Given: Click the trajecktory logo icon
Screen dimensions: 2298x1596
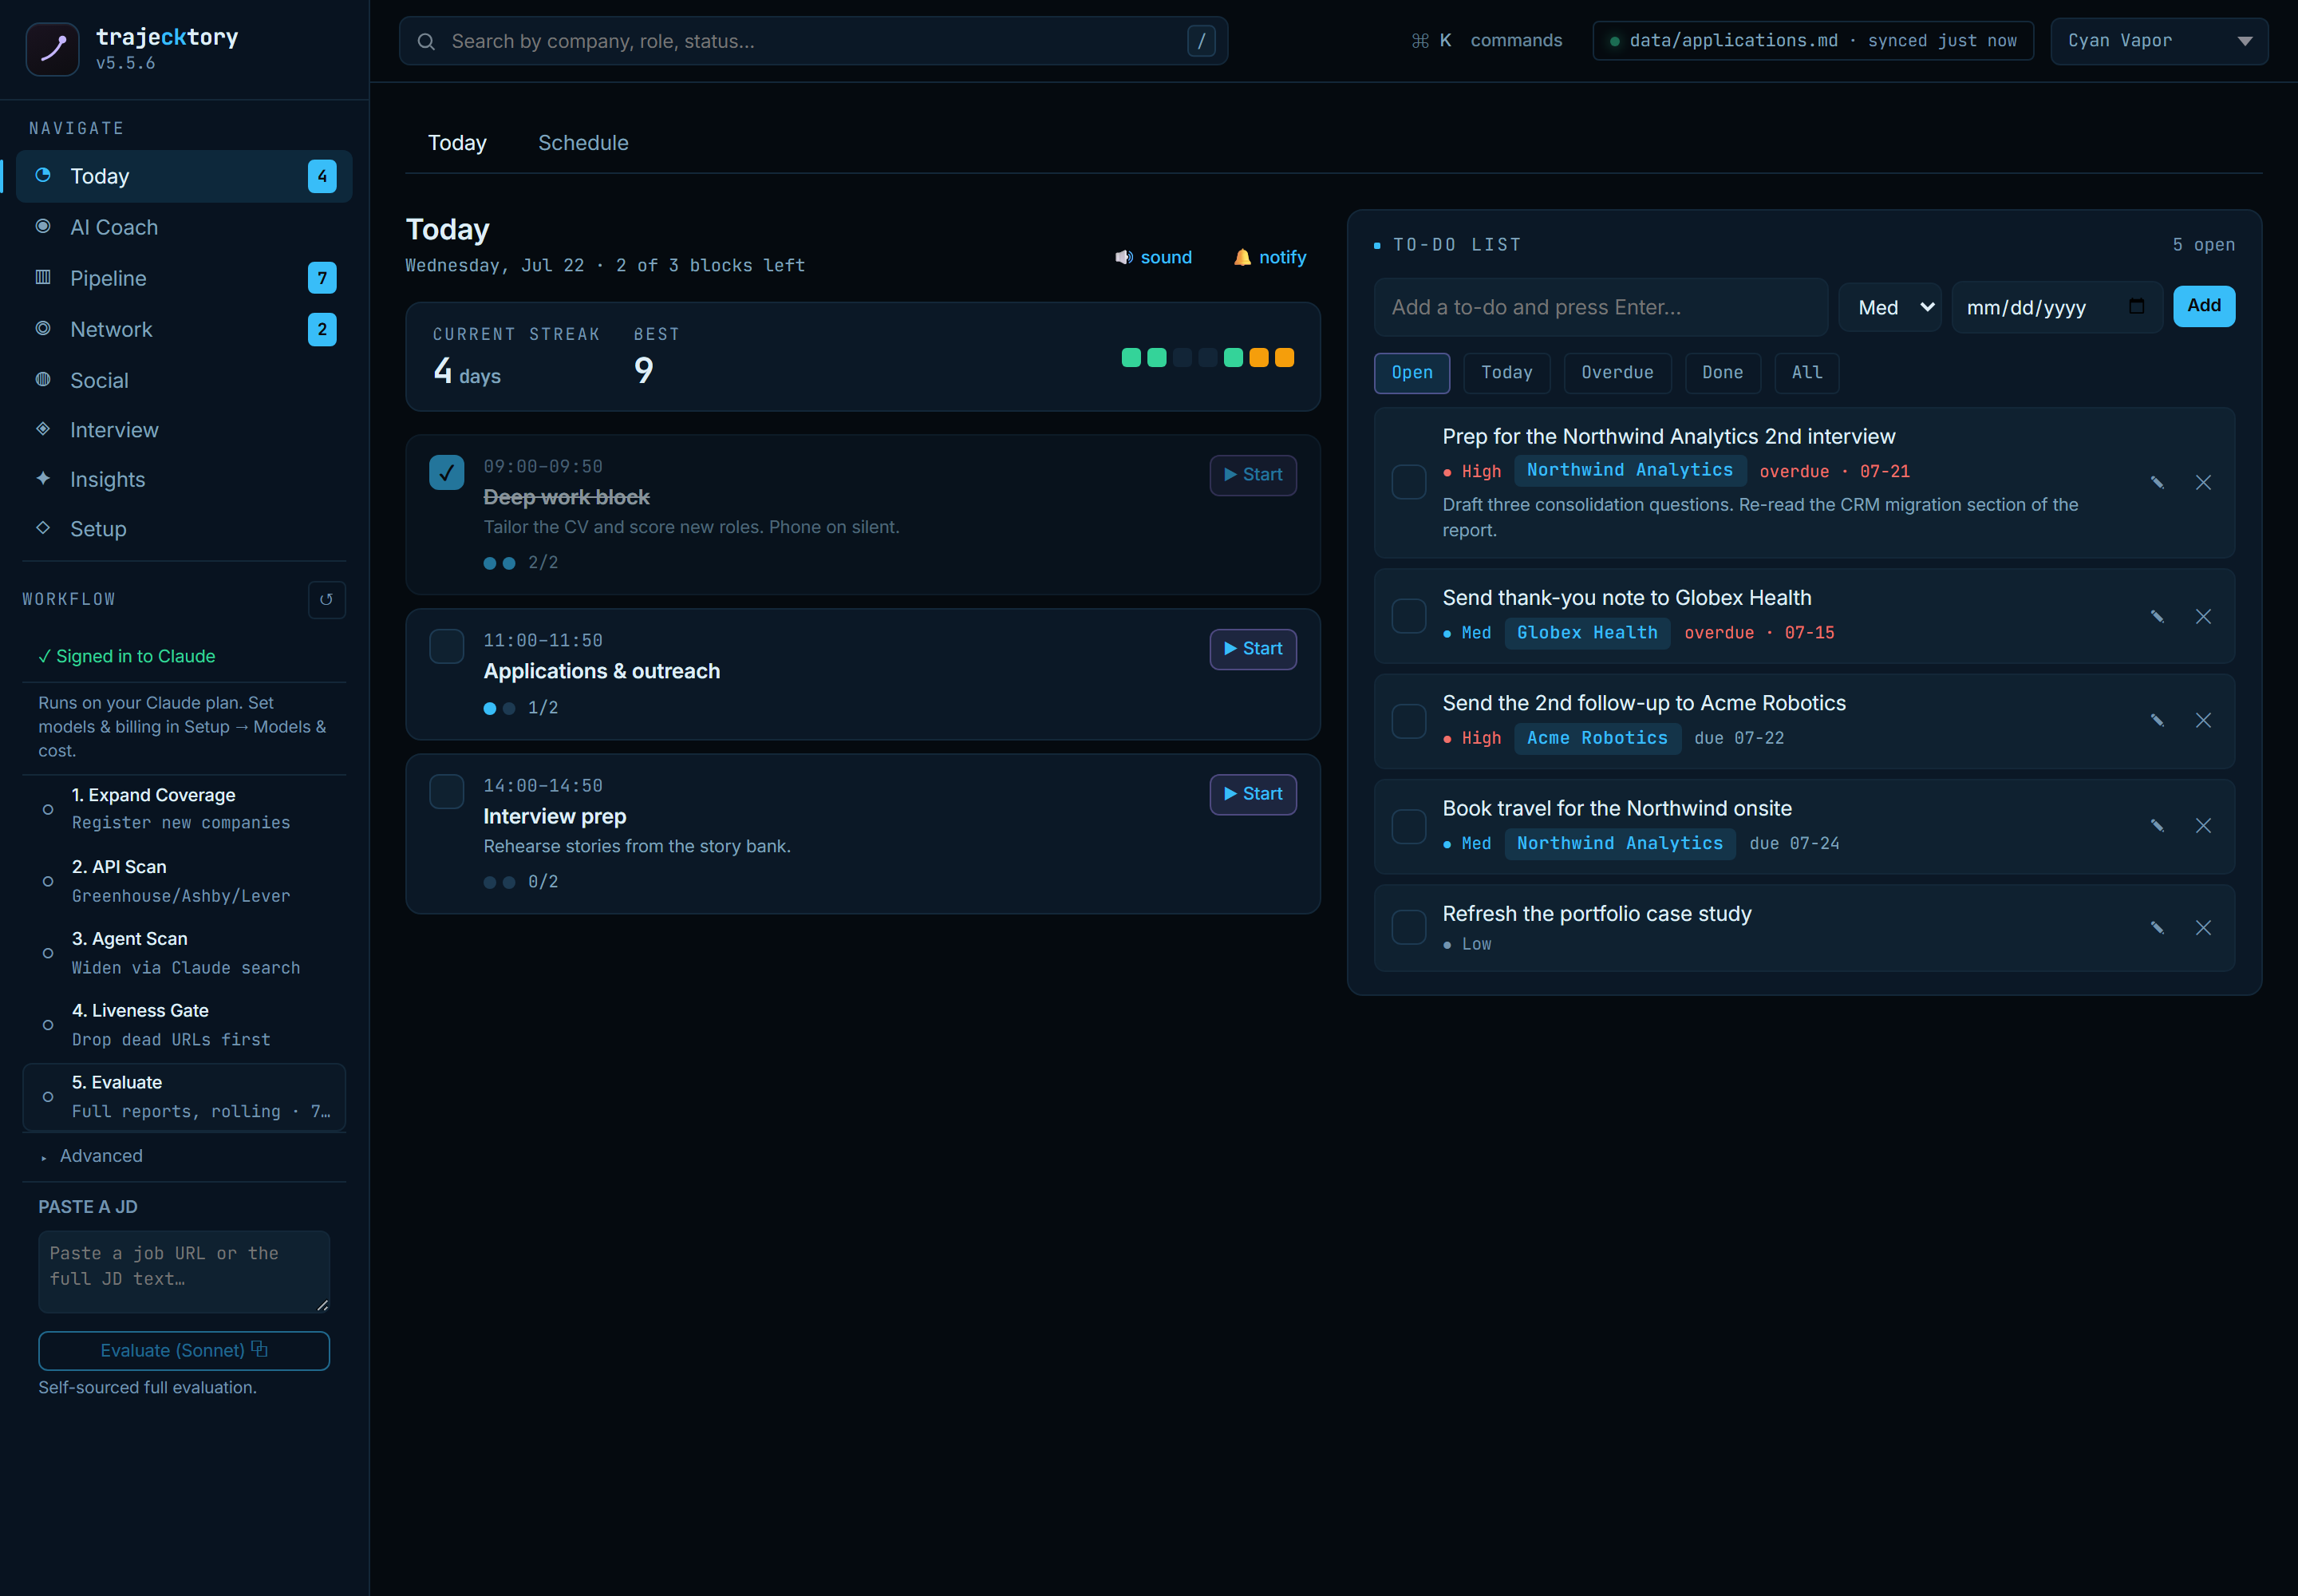Looking at the screenshot, I should pos(52,48).
